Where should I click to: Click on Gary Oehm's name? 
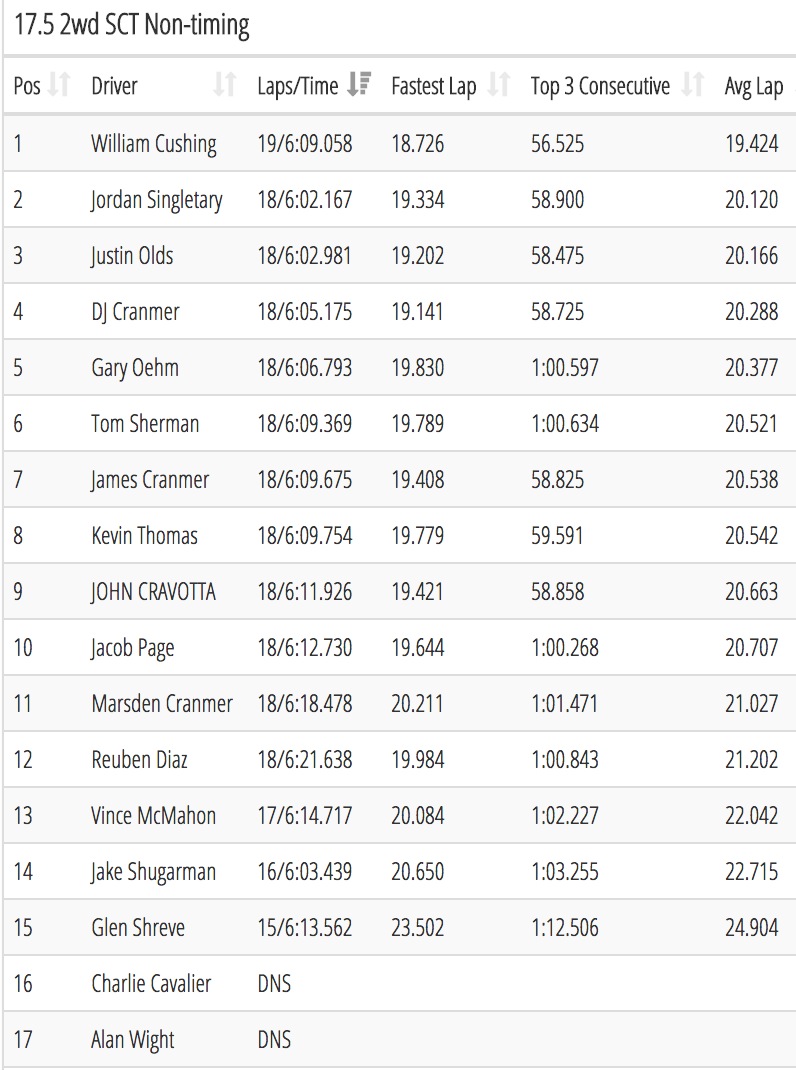pos(134,368)
